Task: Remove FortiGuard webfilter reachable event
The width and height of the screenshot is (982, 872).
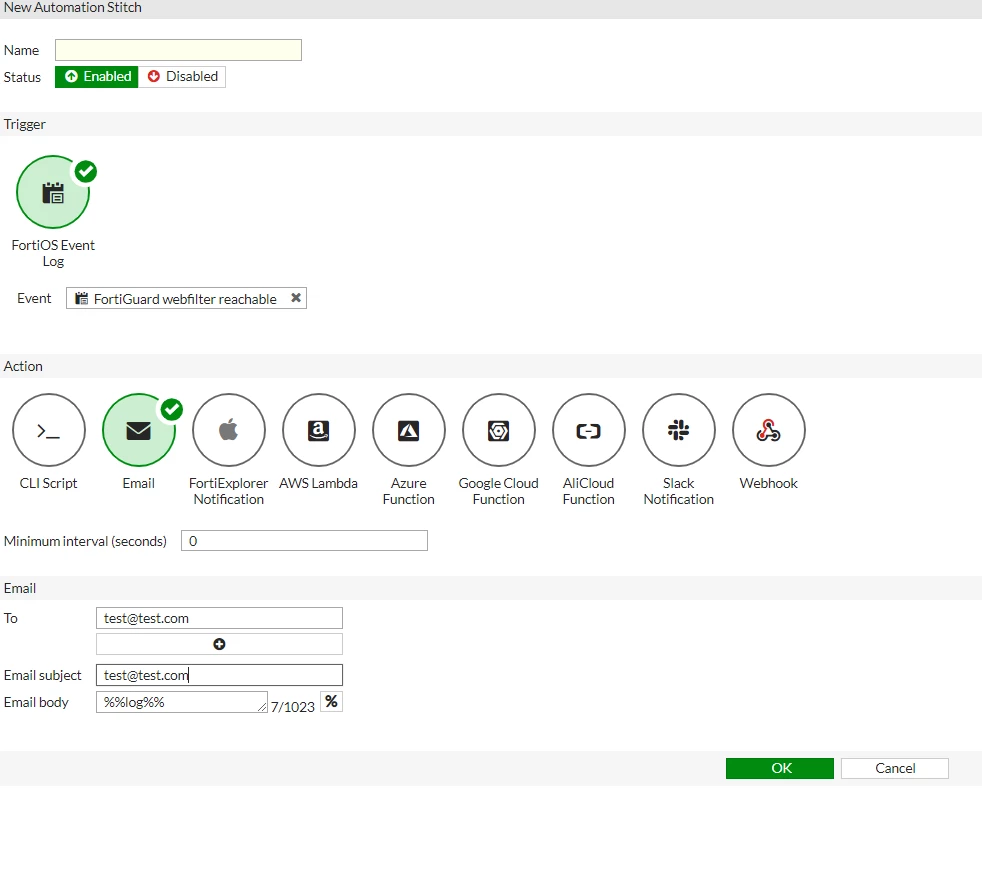Action: (296, 298)
